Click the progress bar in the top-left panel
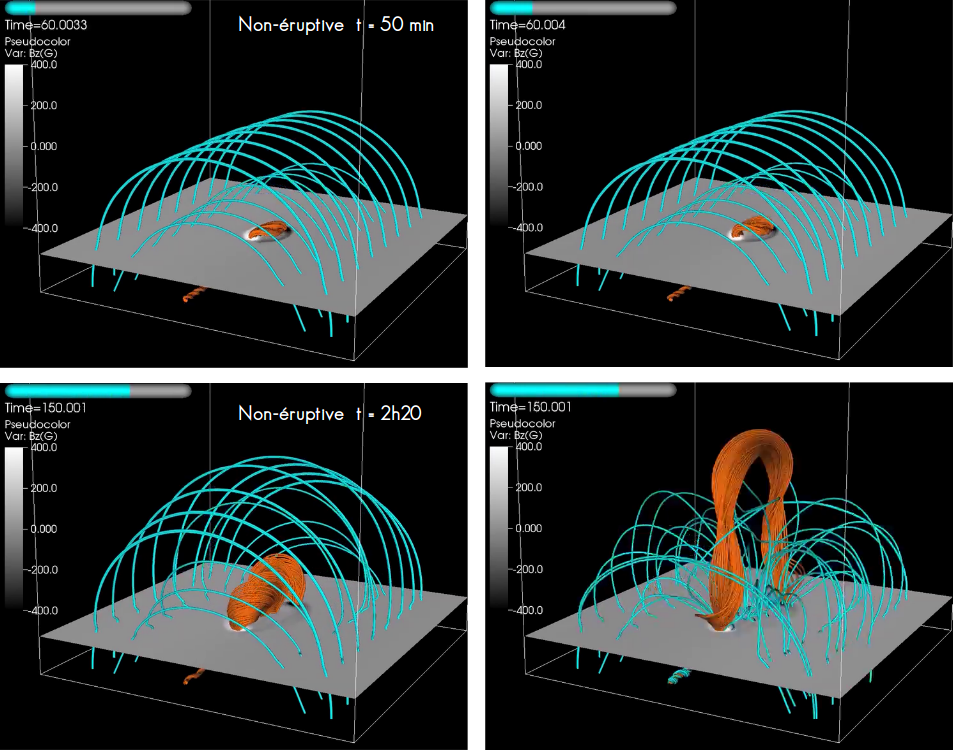The width and height of the screenshot is (953, 751). tap(97, 8)
